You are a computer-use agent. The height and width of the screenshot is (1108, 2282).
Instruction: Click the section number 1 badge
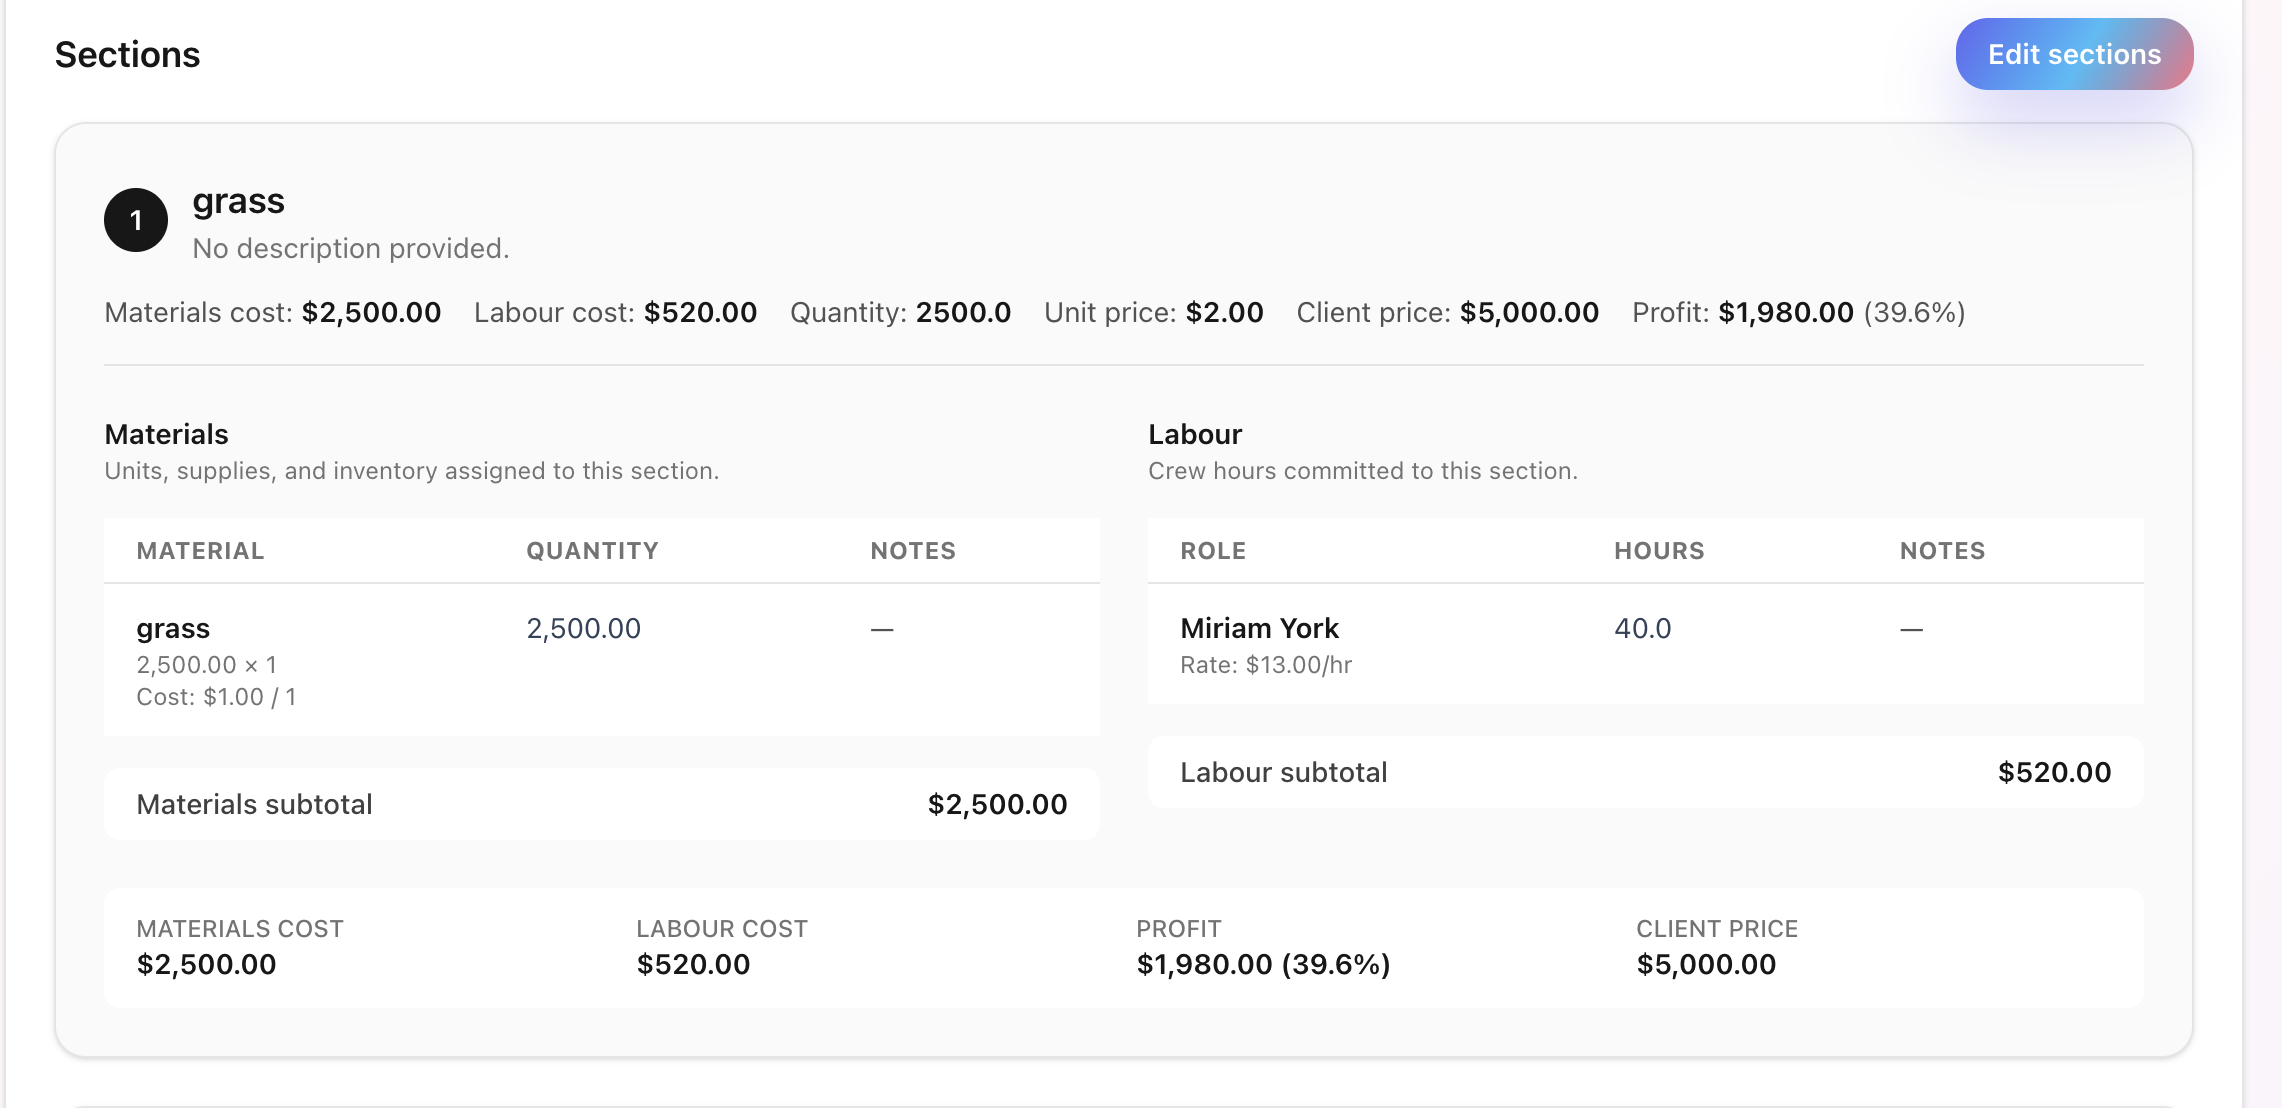[136, 219]
